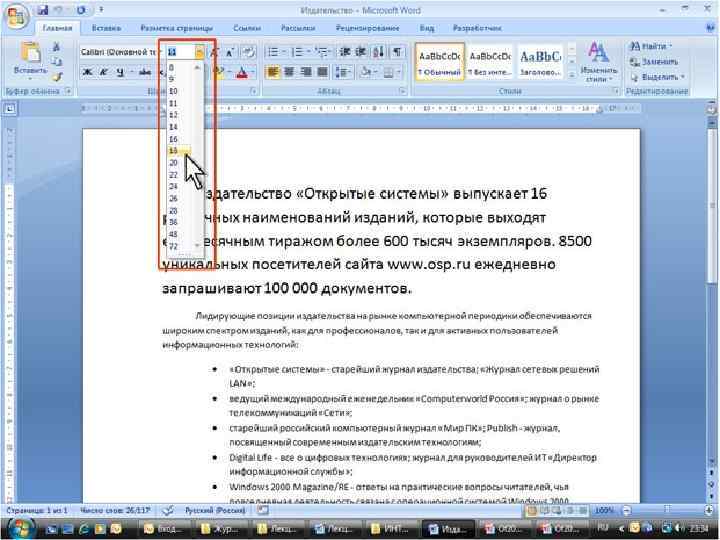This screenshot has height=540, width=720.
Task: Apply Заголовок heading style
Action: tap(540, 62)
